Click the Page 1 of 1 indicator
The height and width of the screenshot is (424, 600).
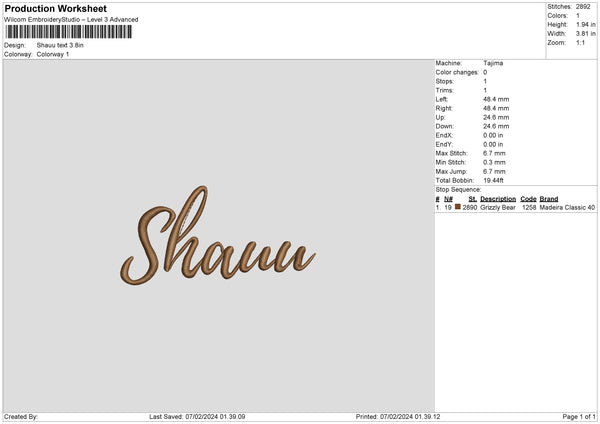coord(579,417)
